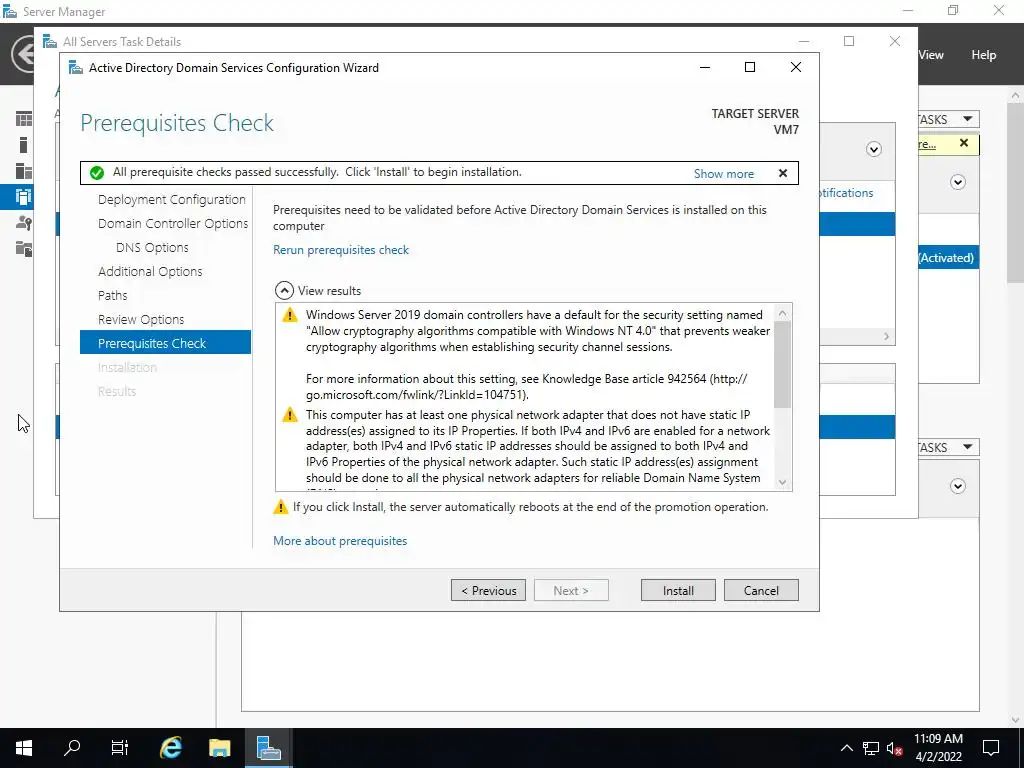
Task: Open the selected AD DS icon in the sidebar
Action: [x=24, y=197]
